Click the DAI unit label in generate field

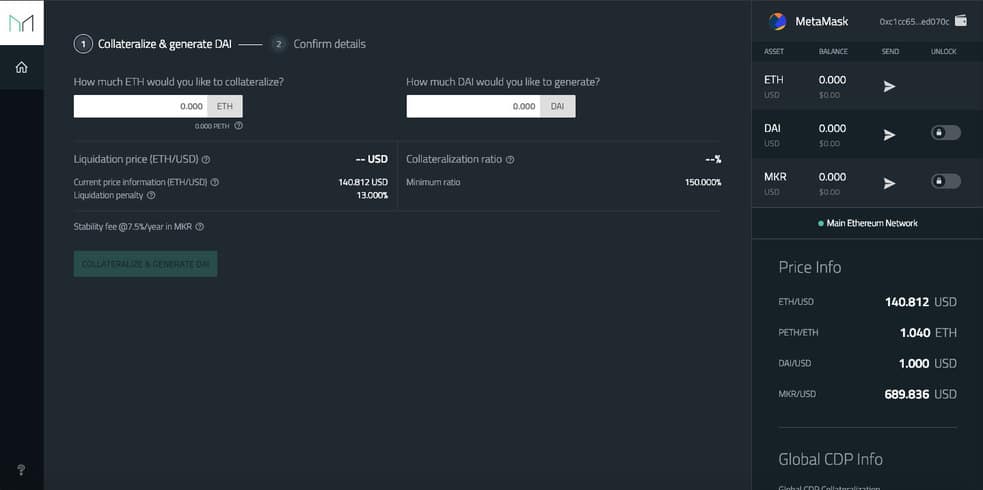557,107
